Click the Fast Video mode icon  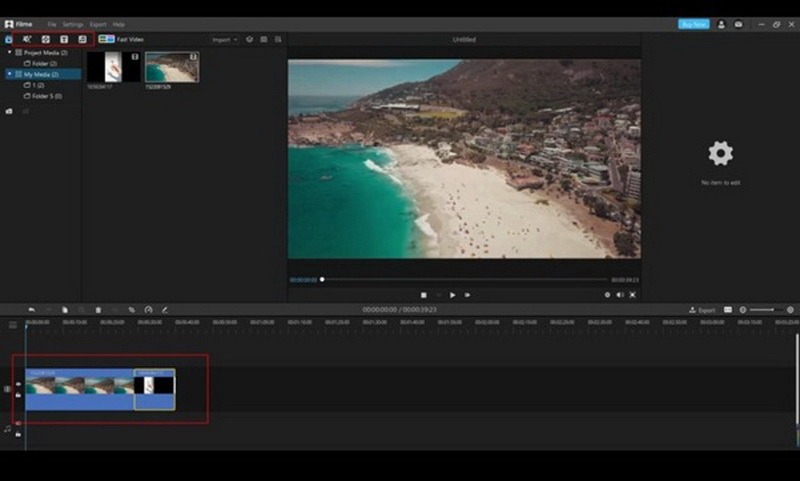pyautogui.click(x=105, y=39)
